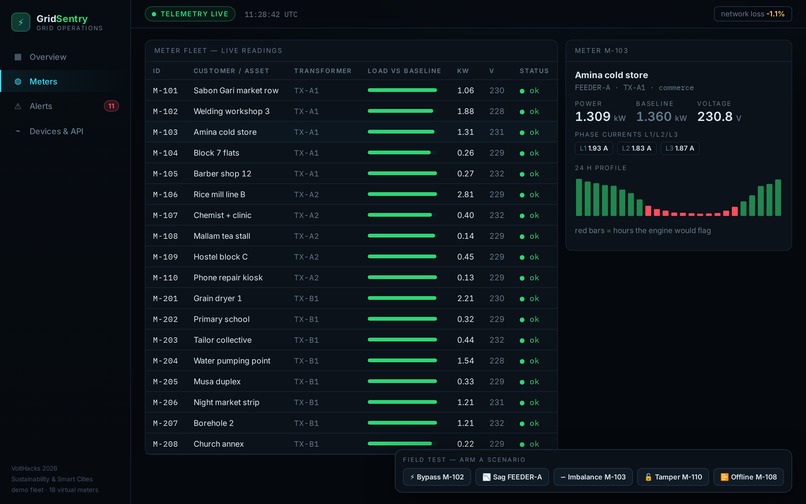Select the Rice mill line B row
Image resolution: width=806 pixels, height=504 pixels.
tap(351, 194)
